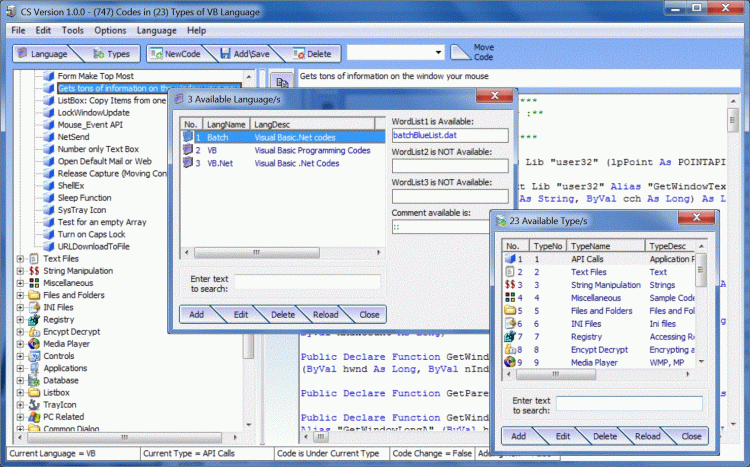Image resolution: width=750 pixels, height=467 pixels.
Task: Click the LangName column header
Action: click(x=226, y=124)
